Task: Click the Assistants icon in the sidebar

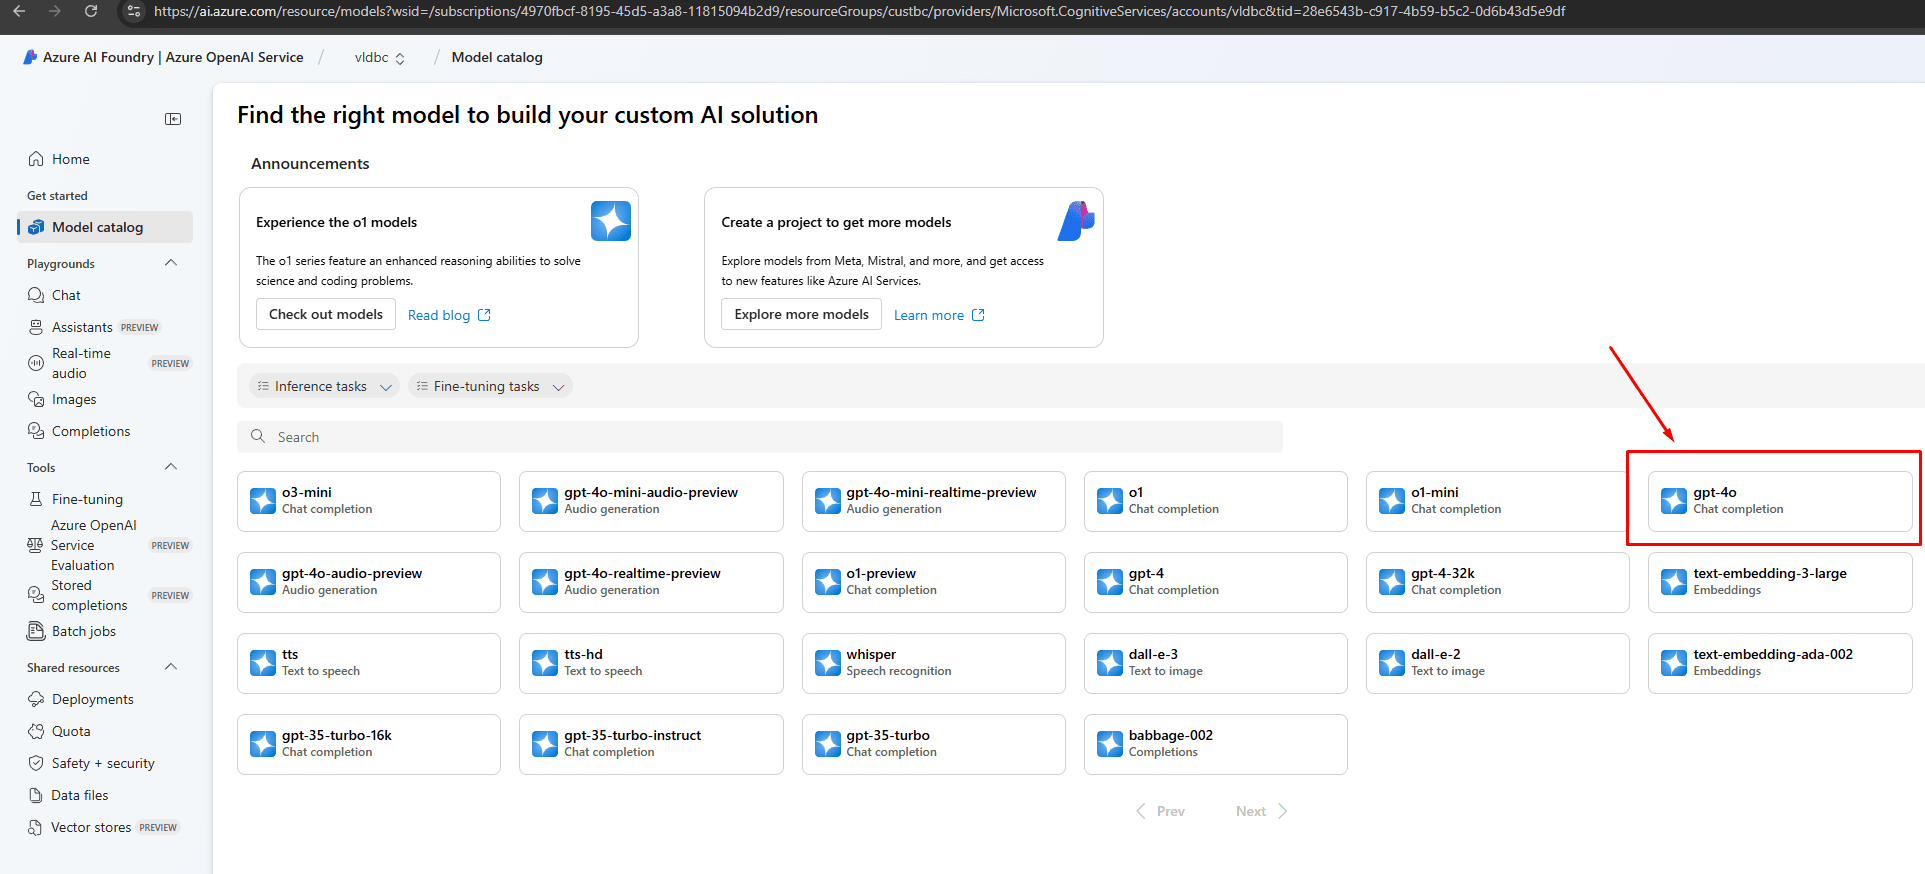Action: [36, 327]
